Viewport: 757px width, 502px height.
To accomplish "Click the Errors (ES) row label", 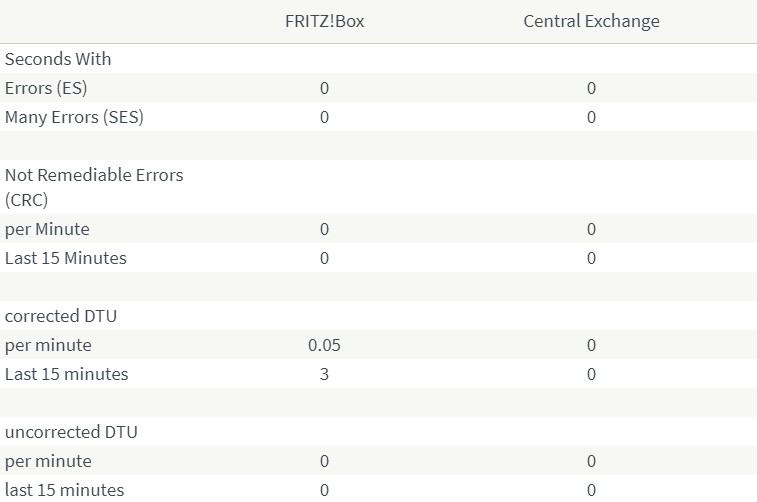I will (x=46, y=88).
